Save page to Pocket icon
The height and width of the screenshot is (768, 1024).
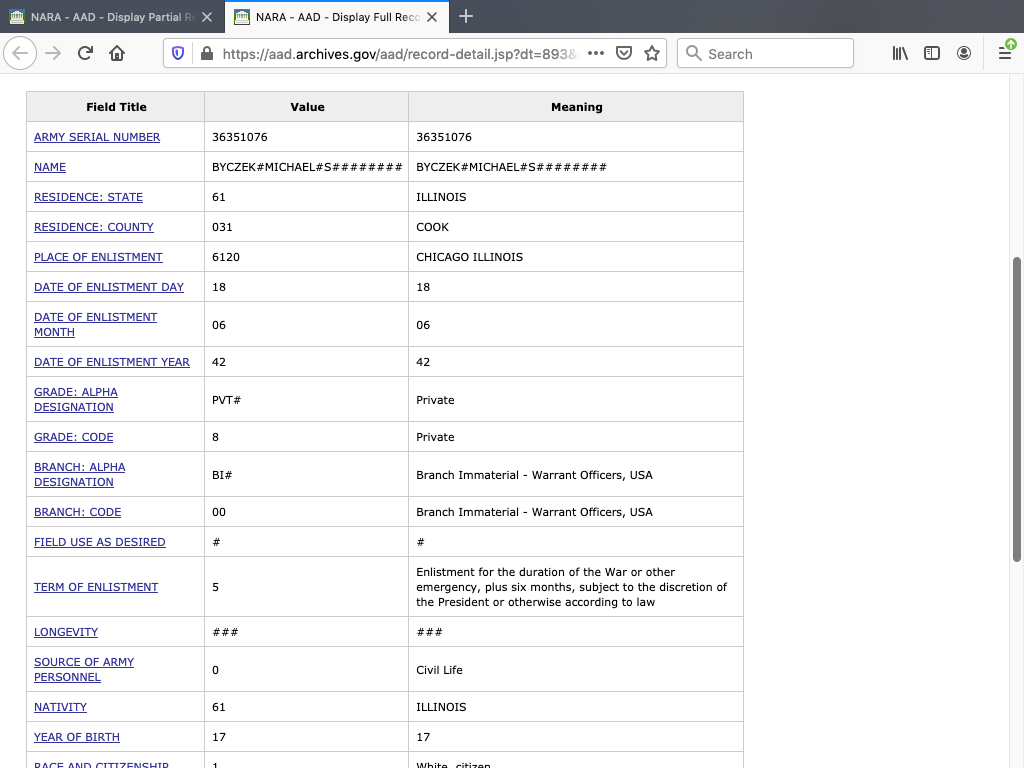(624, 54)
